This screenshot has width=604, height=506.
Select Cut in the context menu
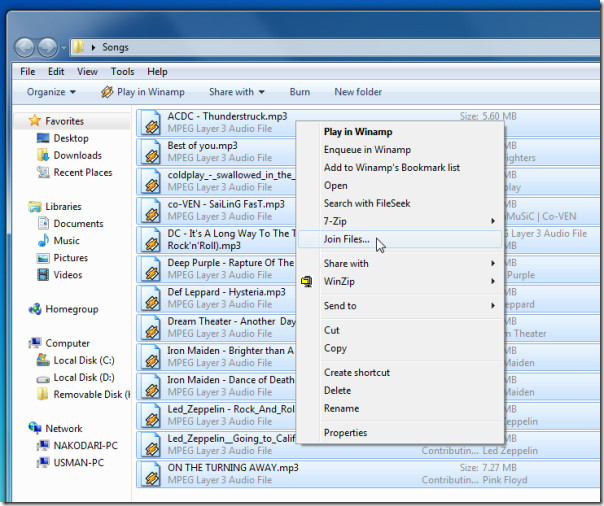pos(399,330)
